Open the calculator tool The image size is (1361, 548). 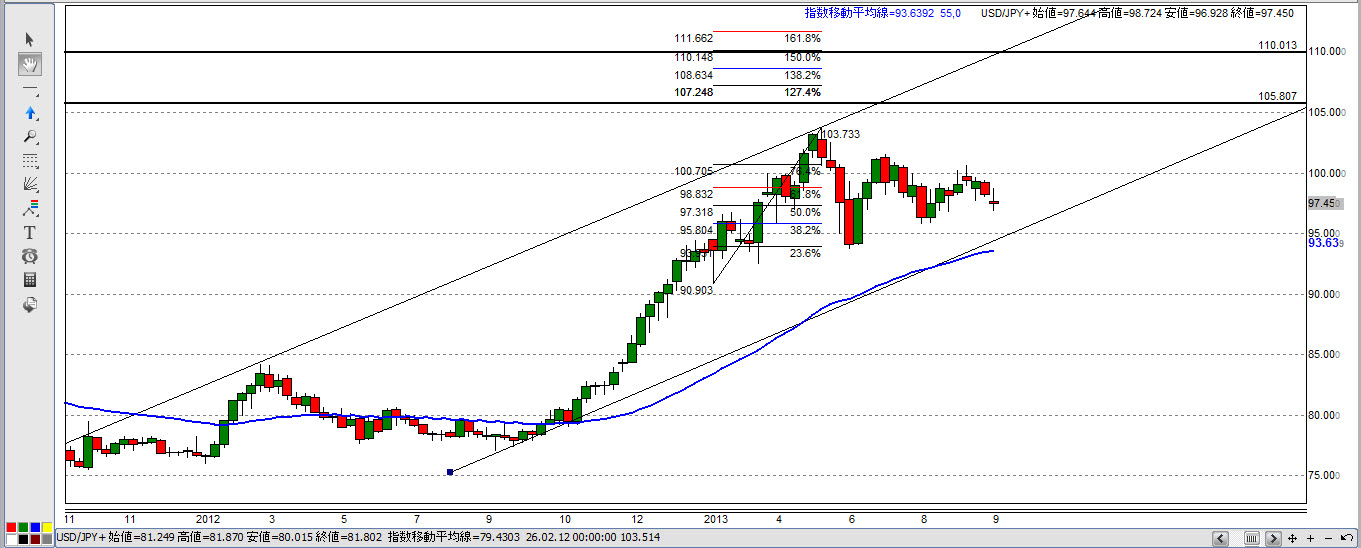pyautogui.click(x=30, y=280)
